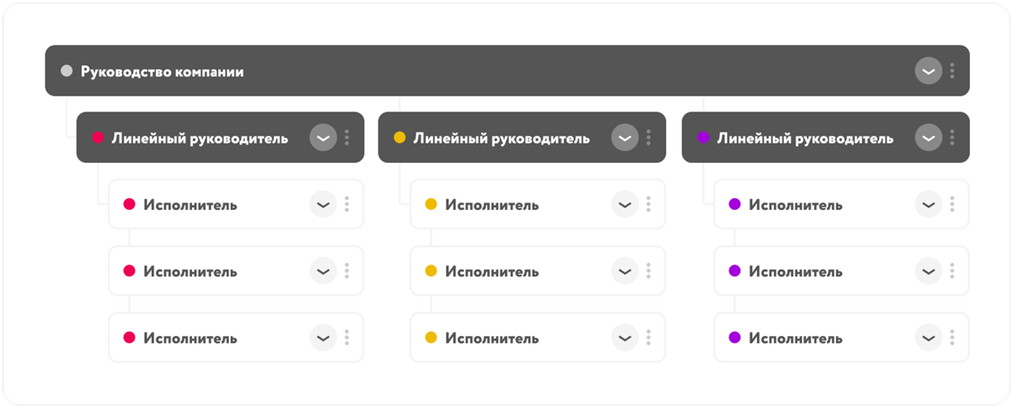Viewport: 1013px width, 408px height.
Task: Open three-dot menu of the bottom purple Исполнитель
Action: click(952, 338)
